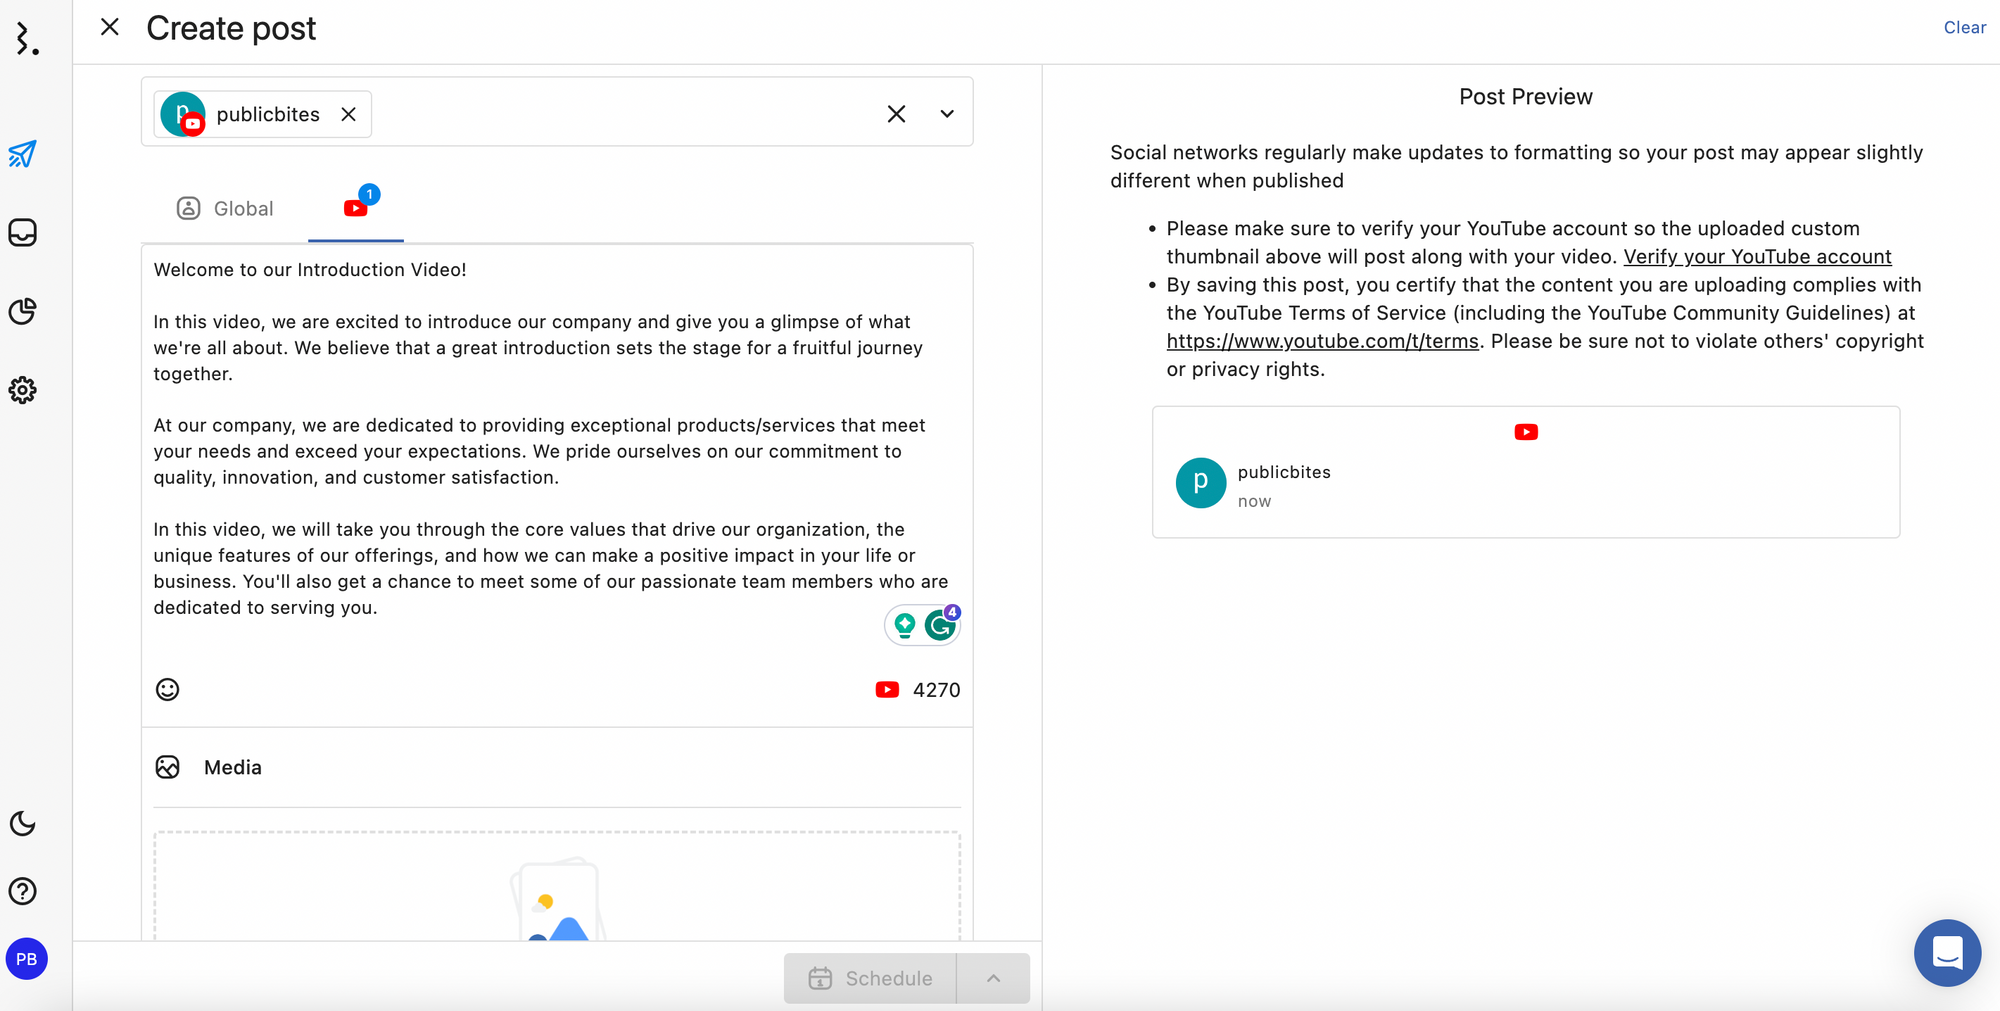Viewport: 2000px width, 1011px height.
Task: Expand the Schedule options arrow
Action: pos(993,978)
